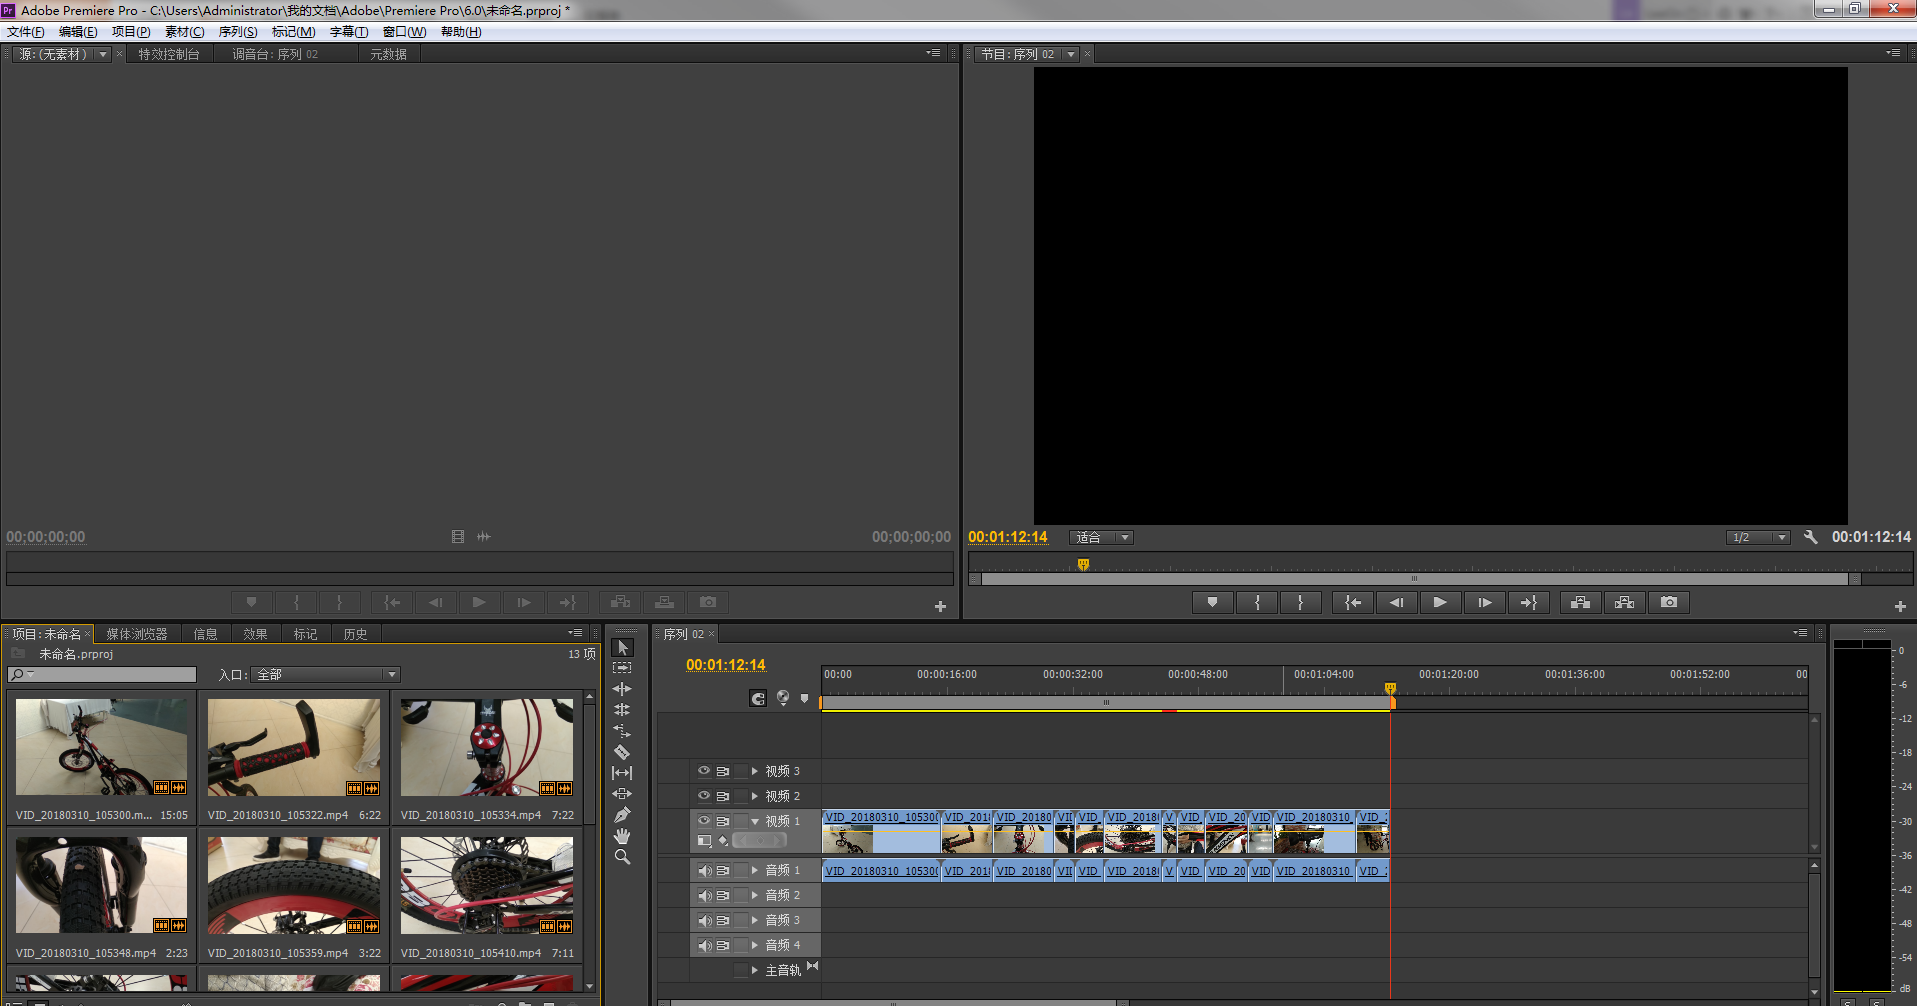Image resolution: width=1917 pixels, height=1006 pixels.
Task: Toggle visibility eye for 视频 3 track
Action: (x=703, y=771)
